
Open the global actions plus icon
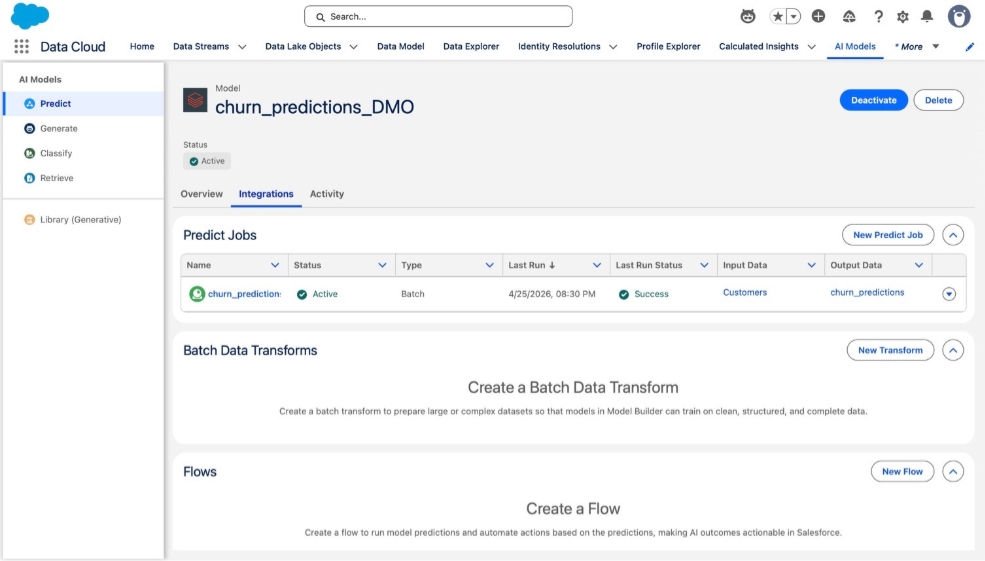tap(818, 16)
